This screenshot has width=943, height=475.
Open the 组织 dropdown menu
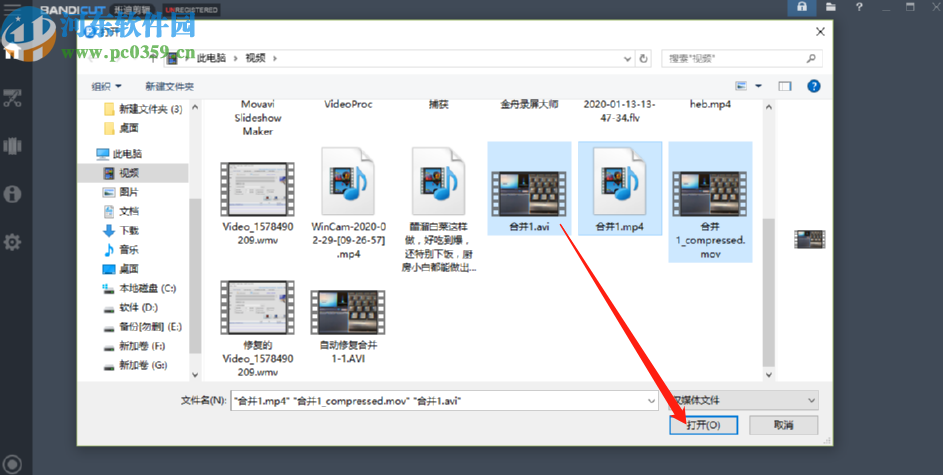point(106,86)
